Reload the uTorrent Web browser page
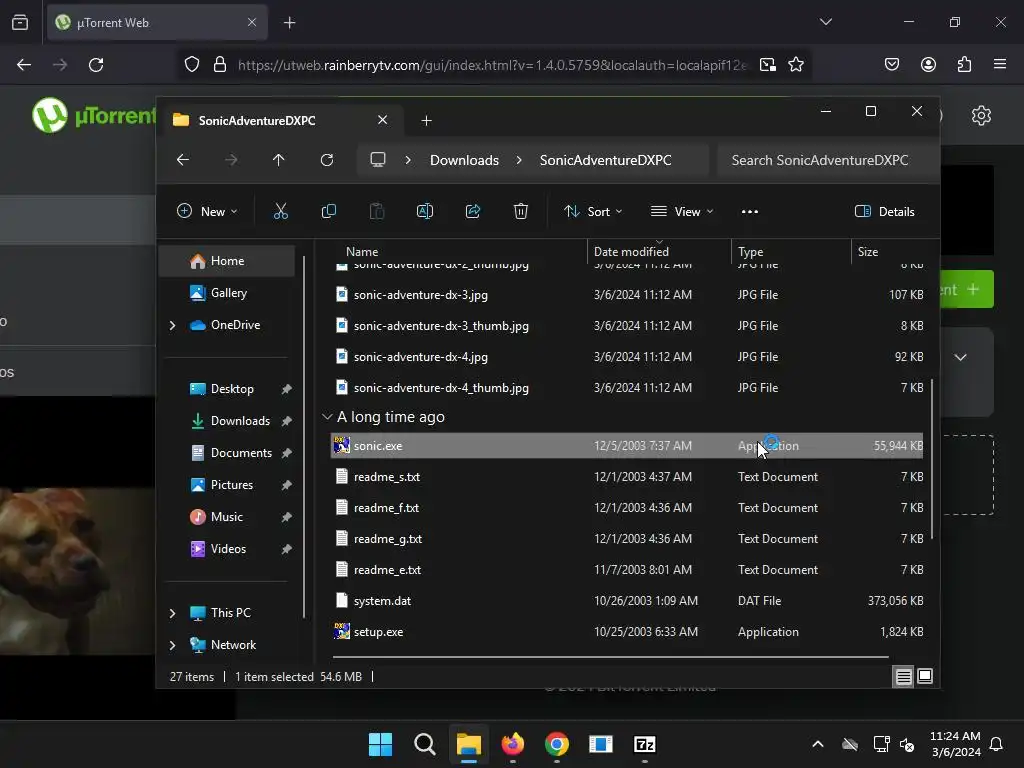The image size is (1024, 768). (x=96, y=65)
